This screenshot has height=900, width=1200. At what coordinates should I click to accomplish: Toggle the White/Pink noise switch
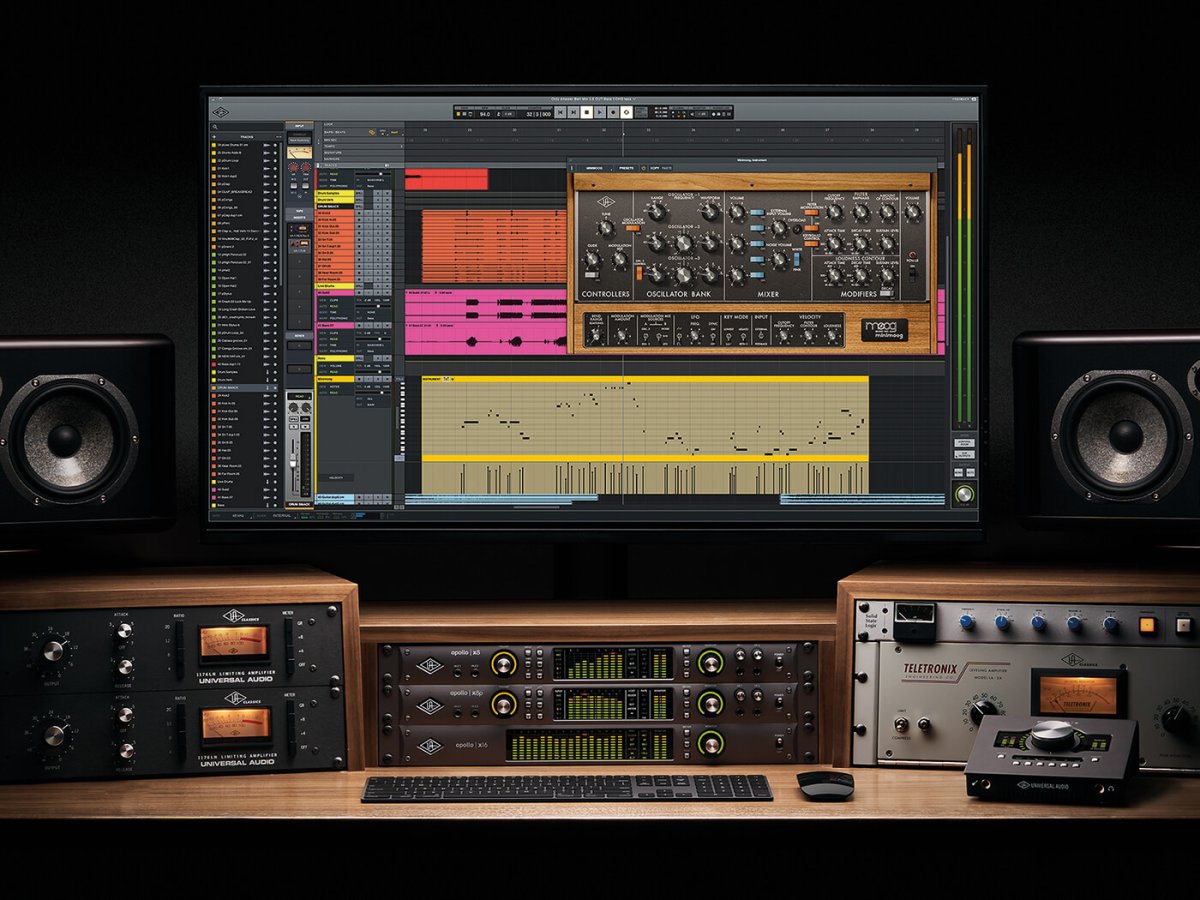[x=797, y=259]
